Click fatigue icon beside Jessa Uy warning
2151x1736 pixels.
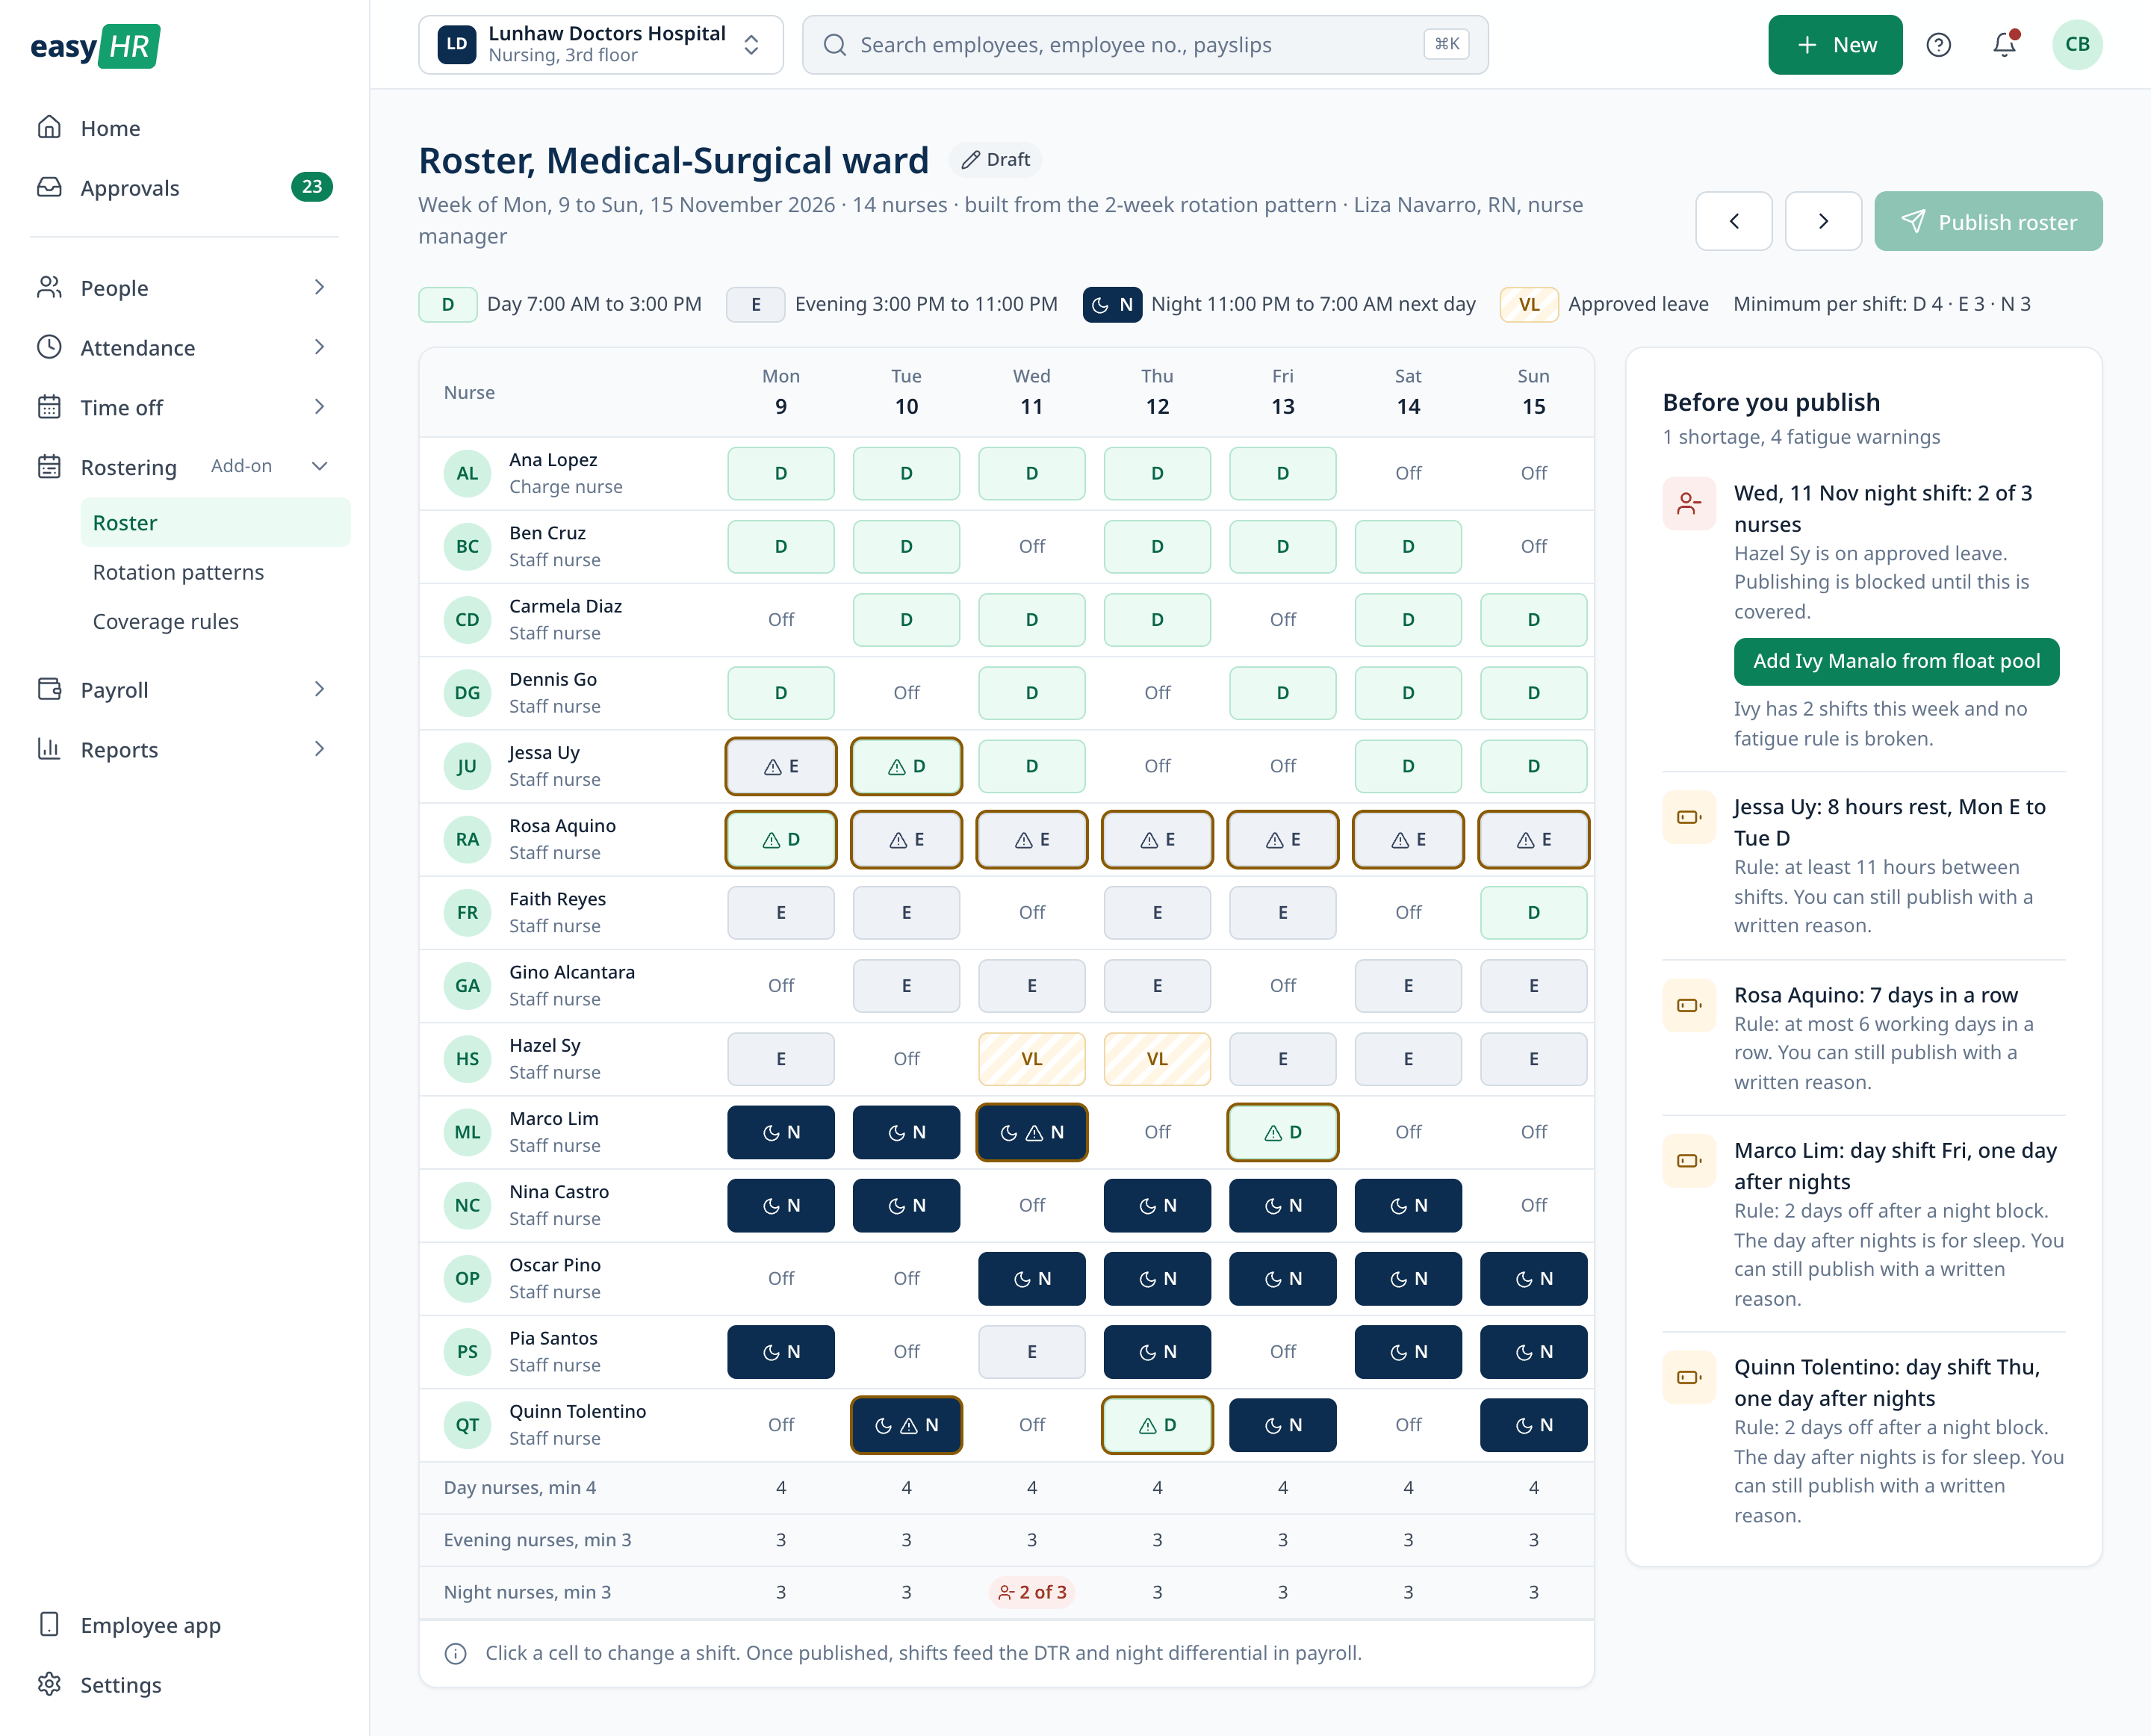click(x=1689, y=817)
